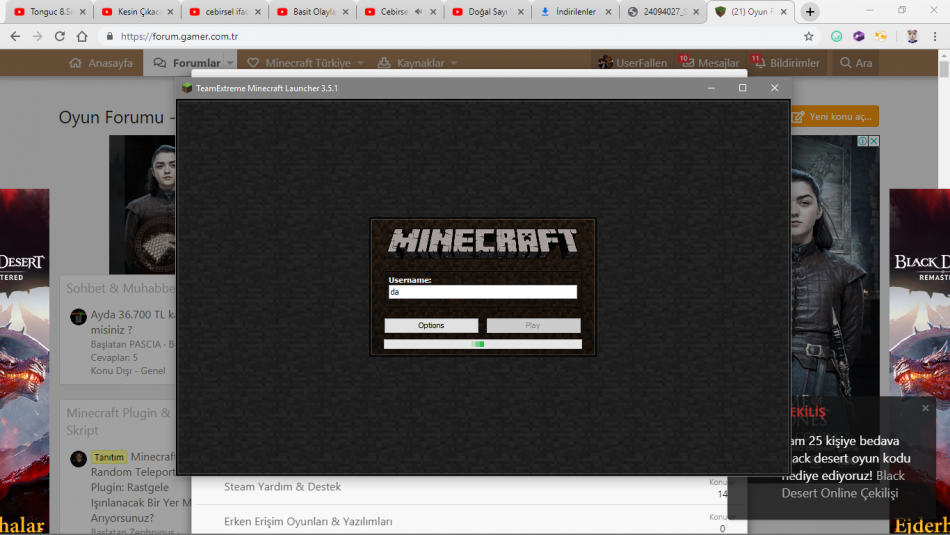950x535 pixels.
Task: Open Kaynaklar menu item
Action: click(412, 63)
